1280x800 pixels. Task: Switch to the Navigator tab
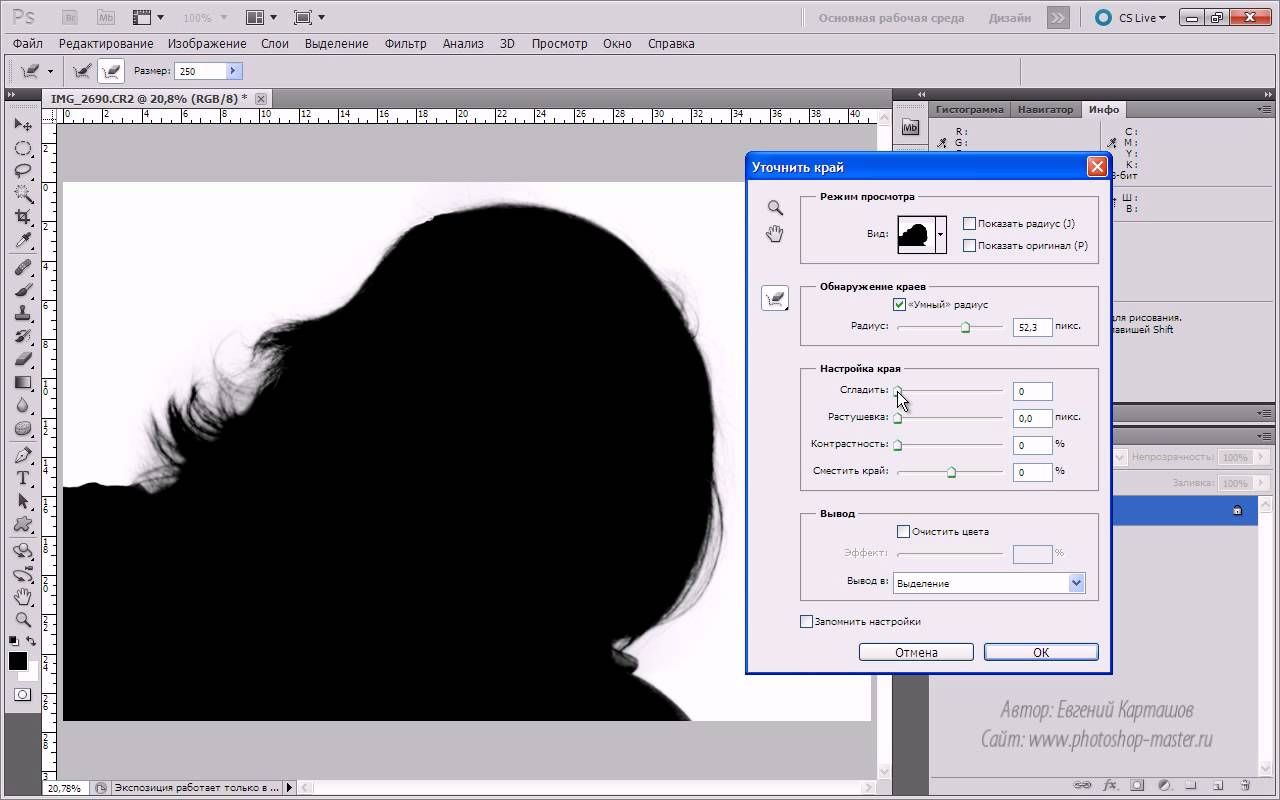[1046, 109]
